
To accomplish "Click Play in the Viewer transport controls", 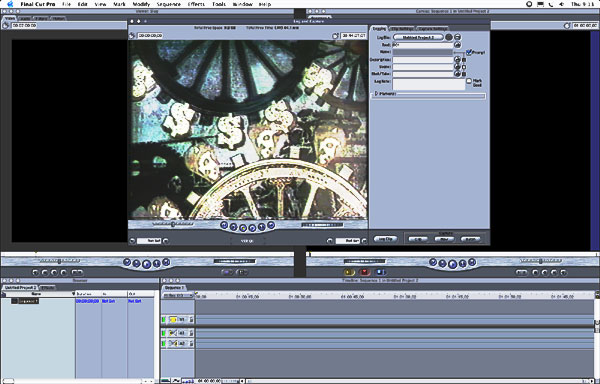I will point(147,264).
